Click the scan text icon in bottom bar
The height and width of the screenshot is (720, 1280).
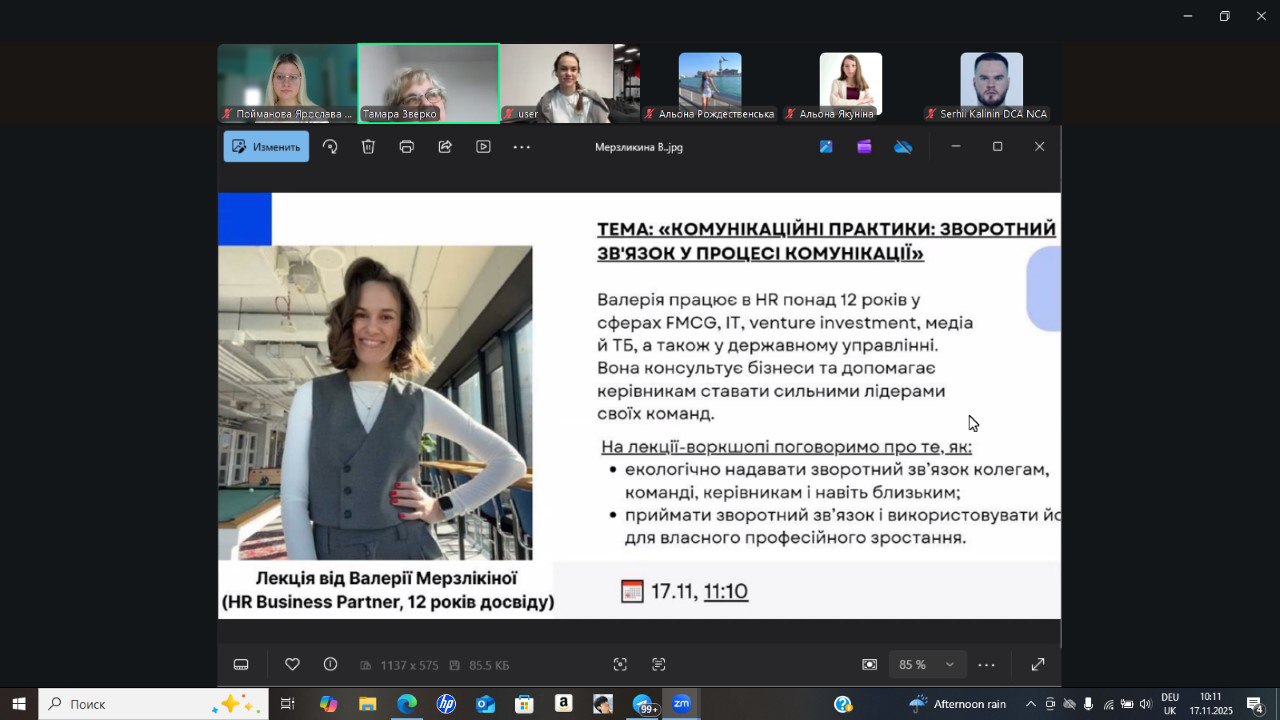[x=658, y=665]
